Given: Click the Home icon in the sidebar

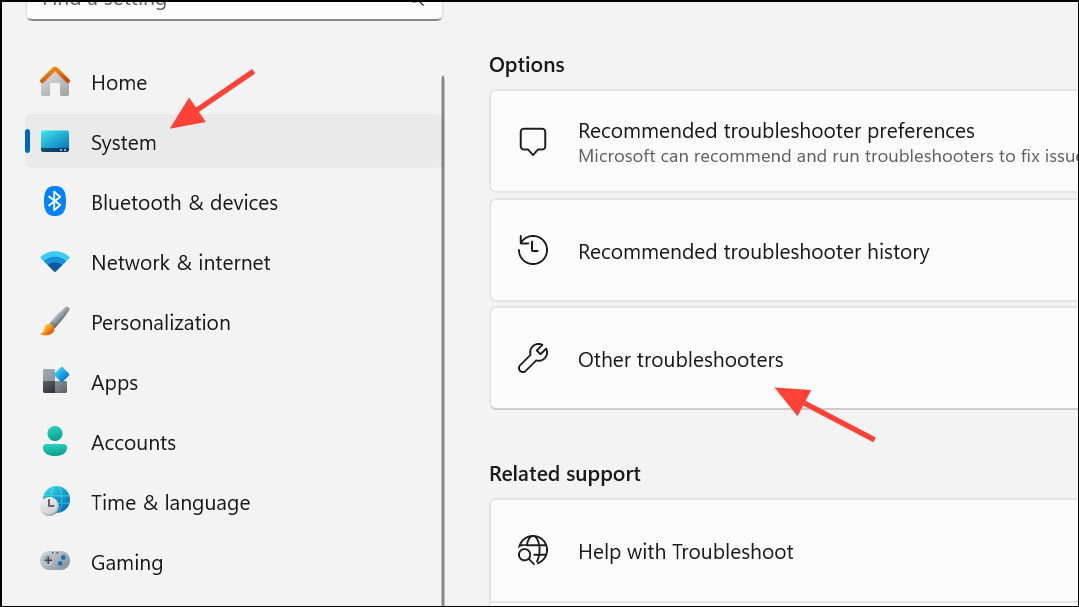Looking at the screenshot, I should (55, 82).
